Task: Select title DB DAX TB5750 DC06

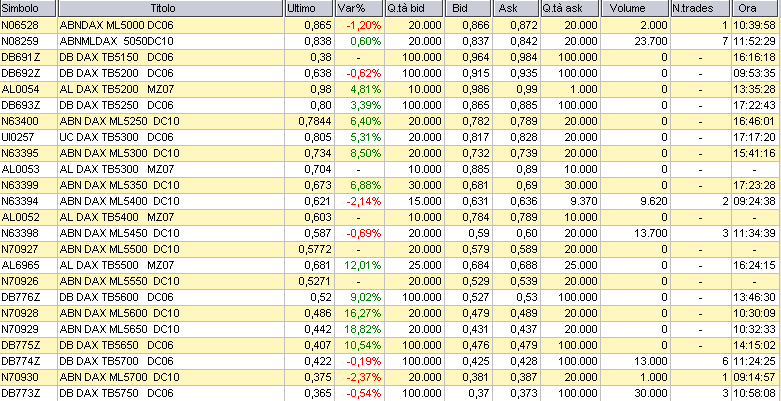Action: [x=117, y=393]
